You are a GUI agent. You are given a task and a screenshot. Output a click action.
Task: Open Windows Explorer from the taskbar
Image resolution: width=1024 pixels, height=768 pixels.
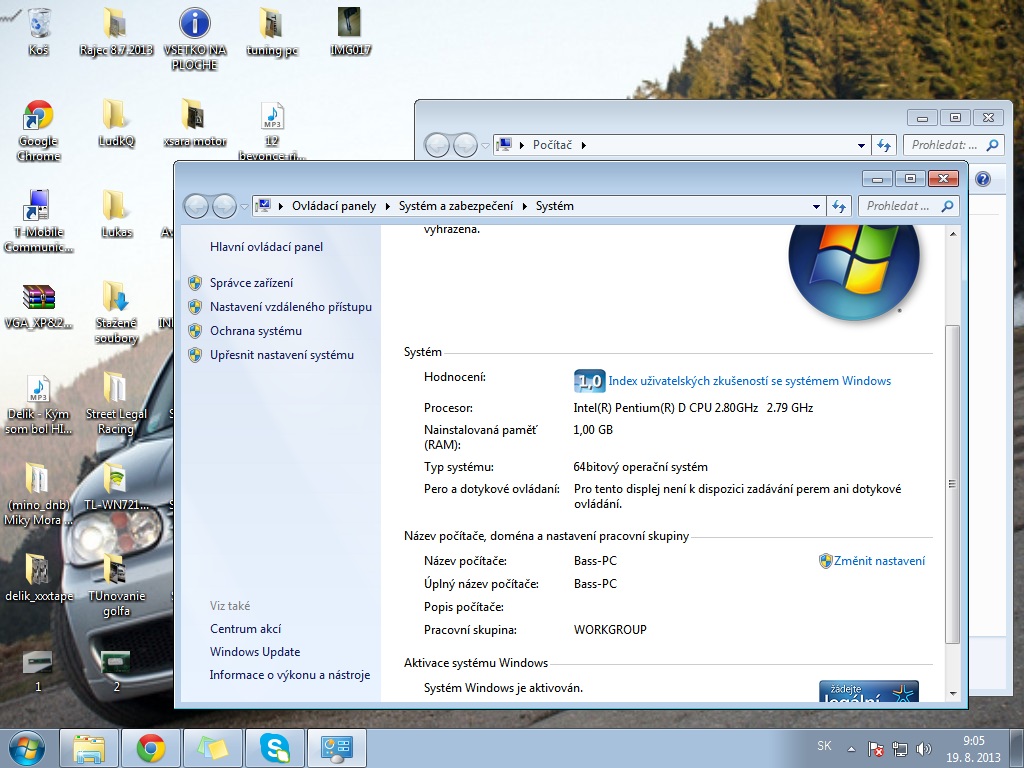point(89,747)
